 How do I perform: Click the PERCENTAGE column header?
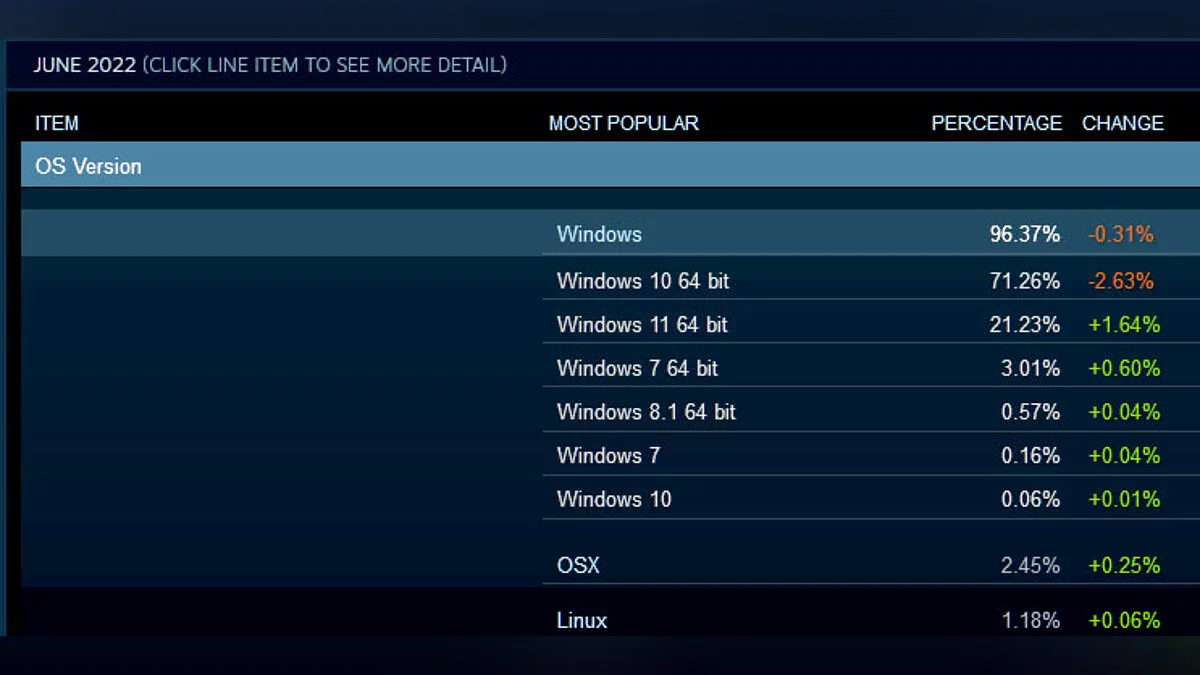coord(996,123)
